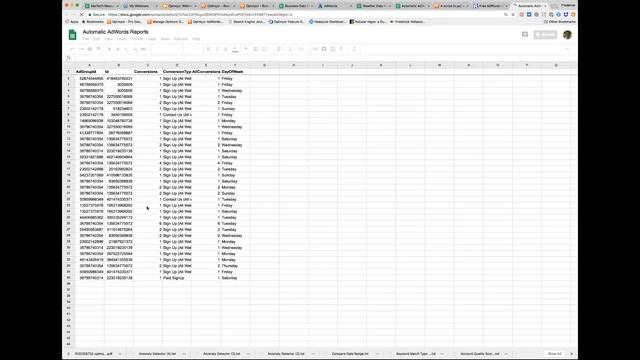Click the Share button
The height and width of the screenshot is (360, 640).
(x=545, y=35)
